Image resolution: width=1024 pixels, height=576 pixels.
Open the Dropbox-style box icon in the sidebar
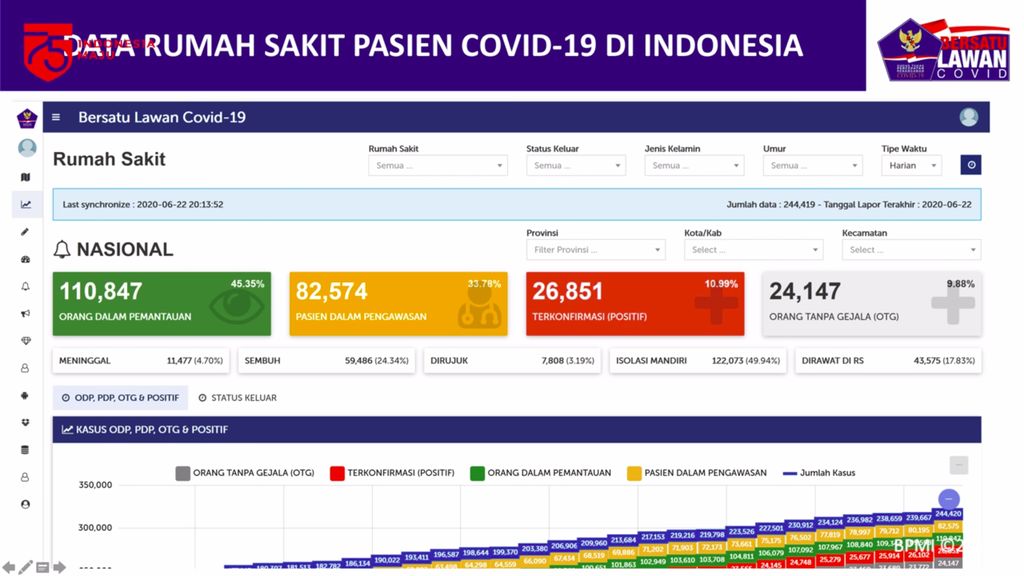(25, 423)
